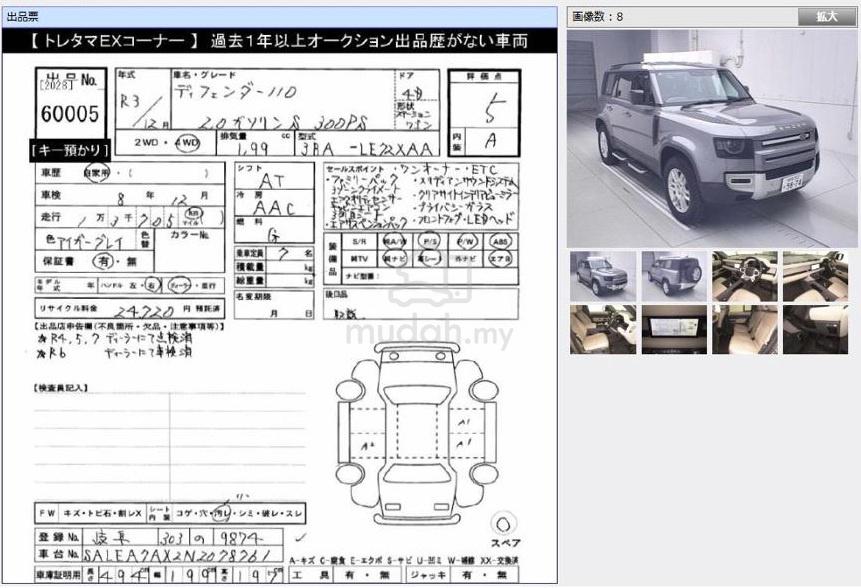Click the セールスポイント notes section
Viewport: 861px width, 588px height.
point(422,196)
